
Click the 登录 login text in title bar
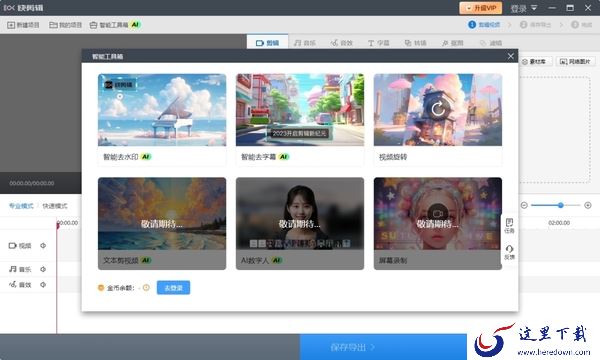(518, 8)
